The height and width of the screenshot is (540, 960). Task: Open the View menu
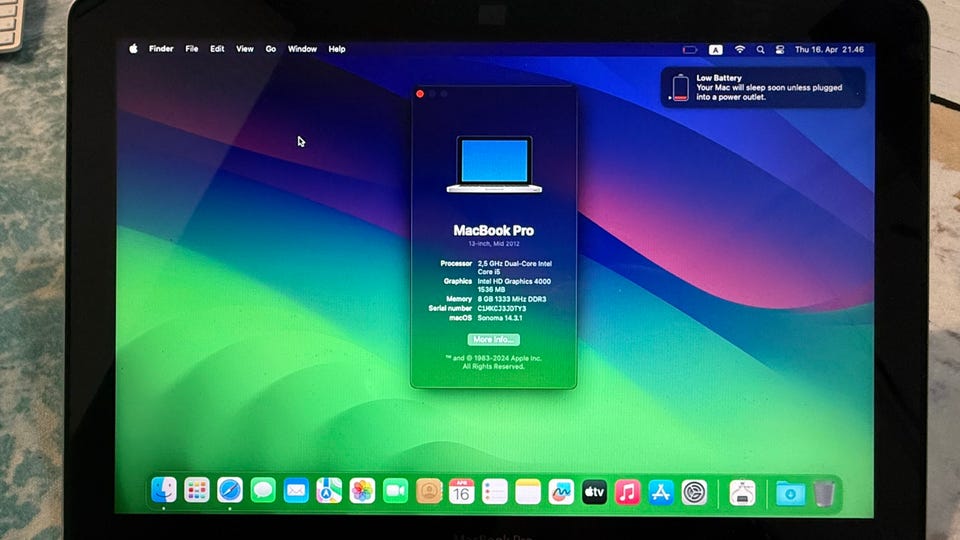245,49
